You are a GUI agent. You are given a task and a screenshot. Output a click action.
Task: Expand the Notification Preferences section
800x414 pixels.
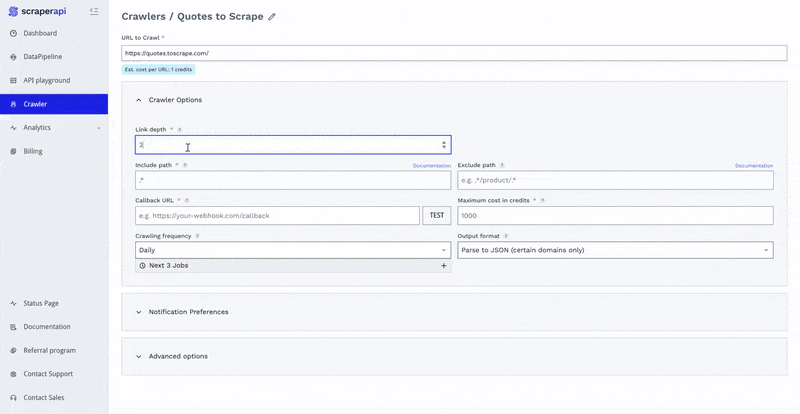tap(139, 312)
